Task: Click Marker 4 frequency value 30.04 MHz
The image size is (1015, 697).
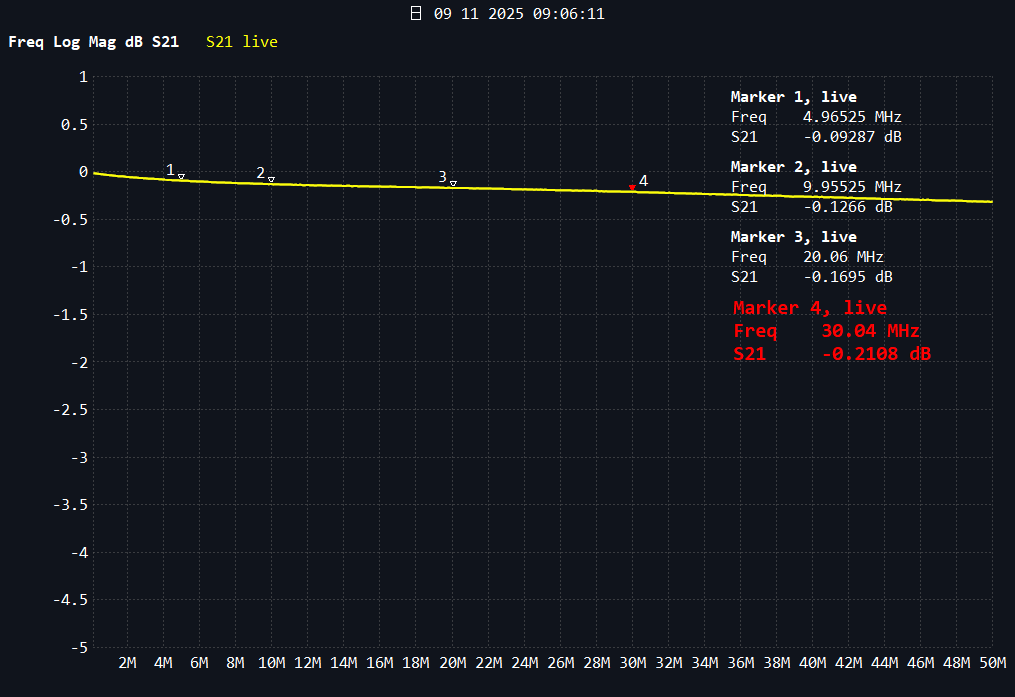Action: click(x=870, y=331)
